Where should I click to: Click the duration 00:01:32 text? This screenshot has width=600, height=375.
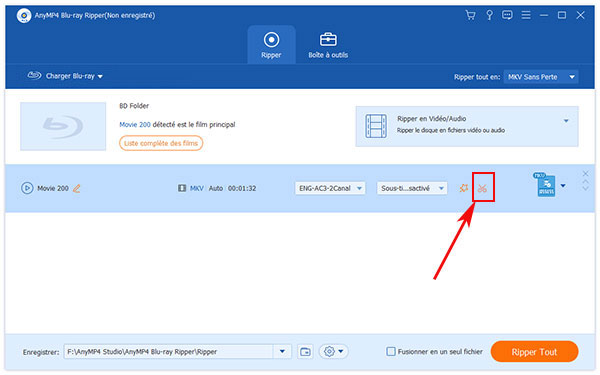pos(242,188)
